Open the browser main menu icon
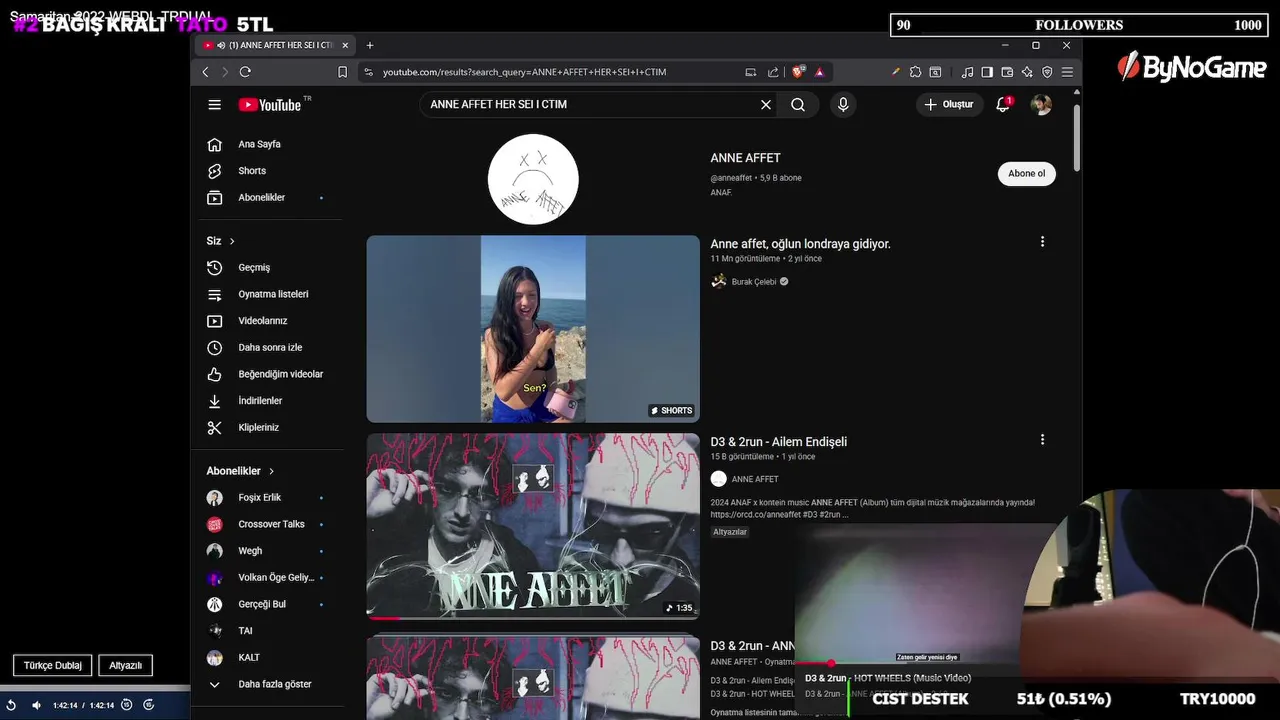1280x720 pixels. [x=1067, y=72]
